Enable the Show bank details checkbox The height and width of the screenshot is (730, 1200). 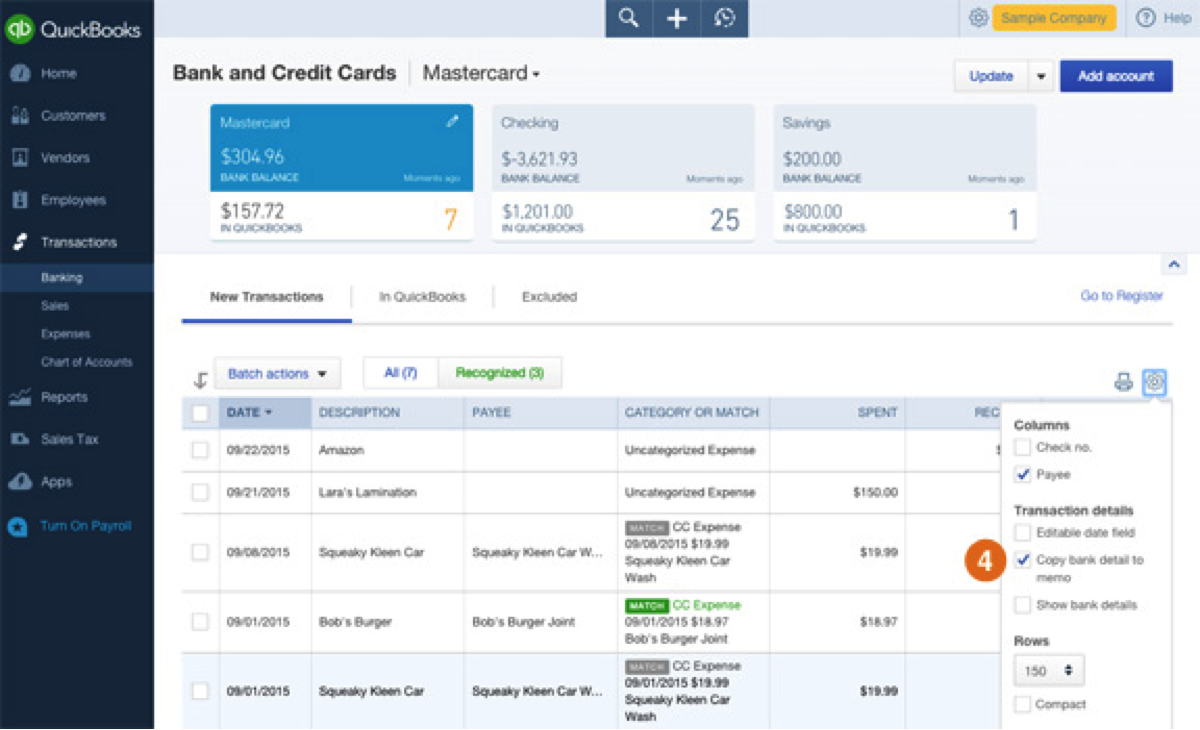pos(1022,605)
